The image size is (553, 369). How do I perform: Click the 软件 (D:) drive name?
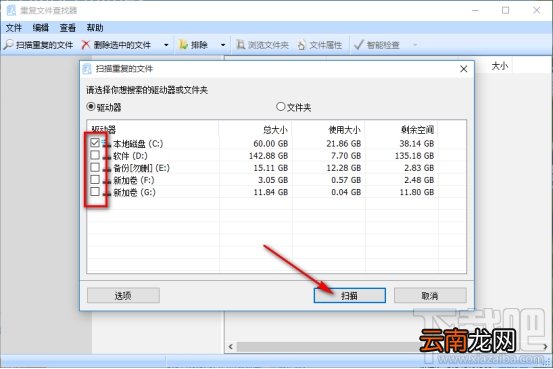pos(130,156)
